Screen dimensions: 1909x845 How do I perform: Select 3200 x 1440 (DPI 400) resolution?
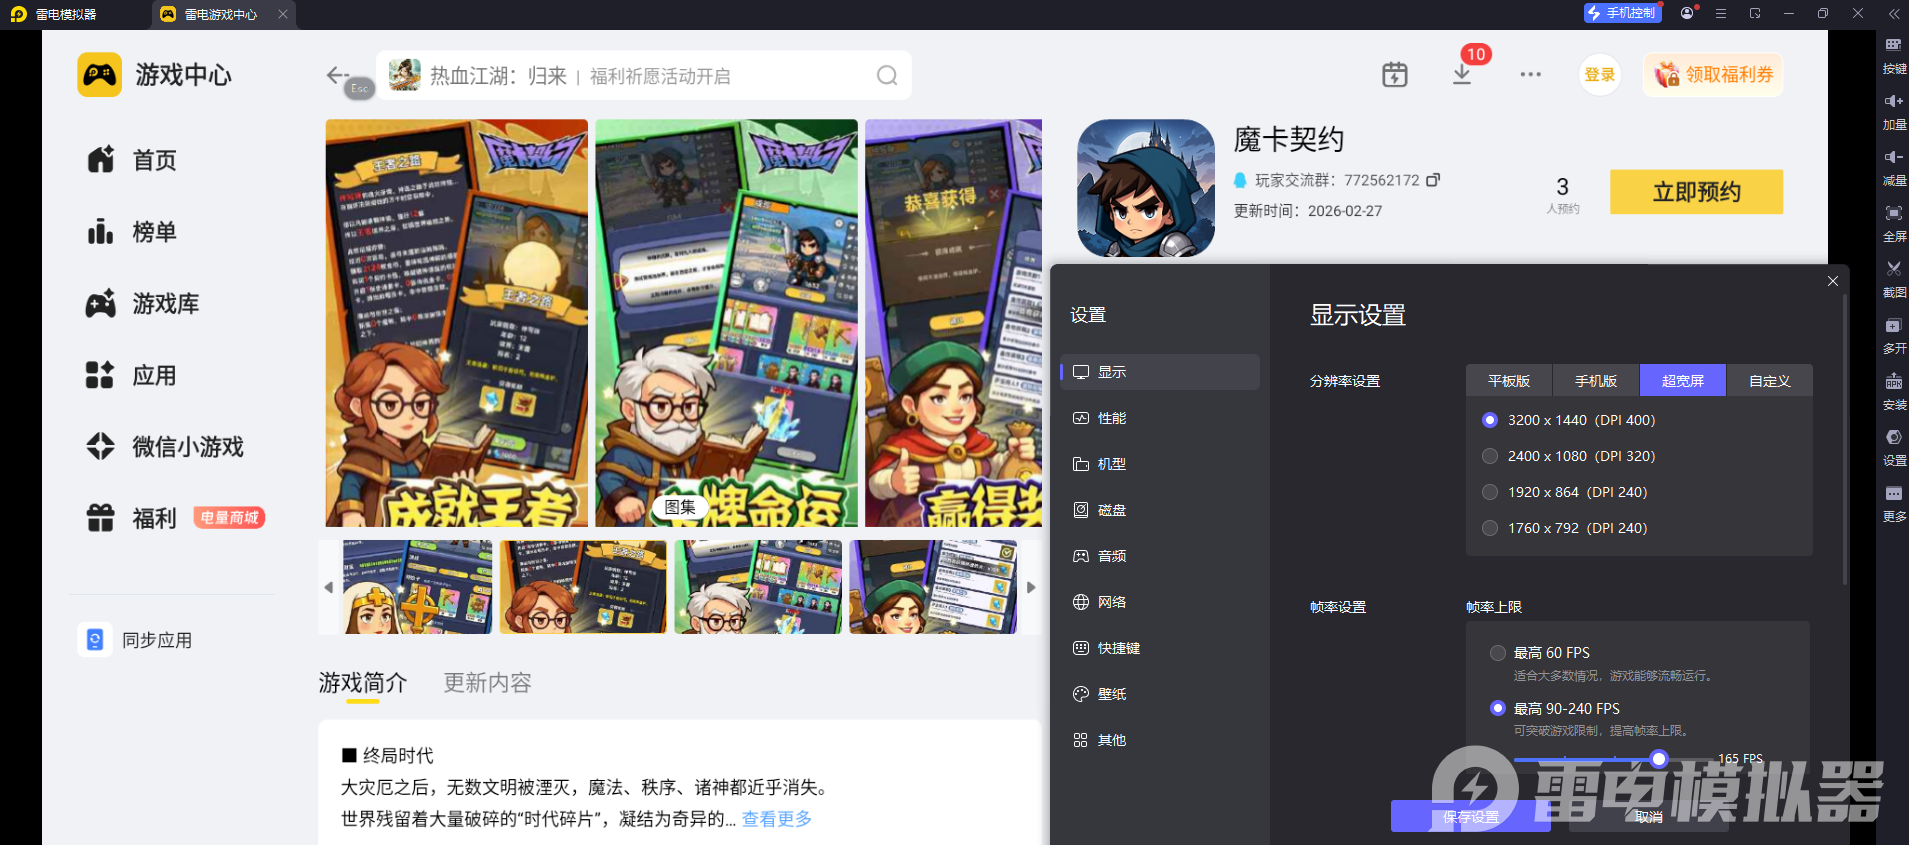coord(1569,420)
